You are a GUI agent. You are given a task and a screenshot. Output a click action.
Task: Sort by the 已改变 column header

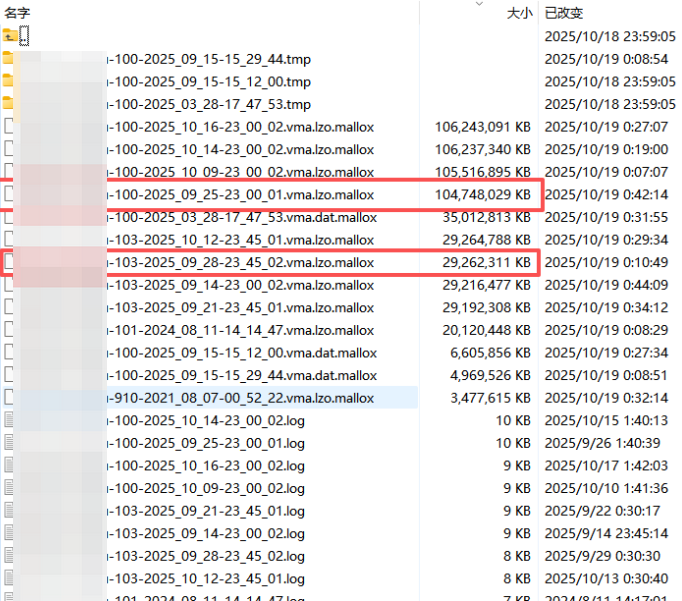(x=563, y=13)
